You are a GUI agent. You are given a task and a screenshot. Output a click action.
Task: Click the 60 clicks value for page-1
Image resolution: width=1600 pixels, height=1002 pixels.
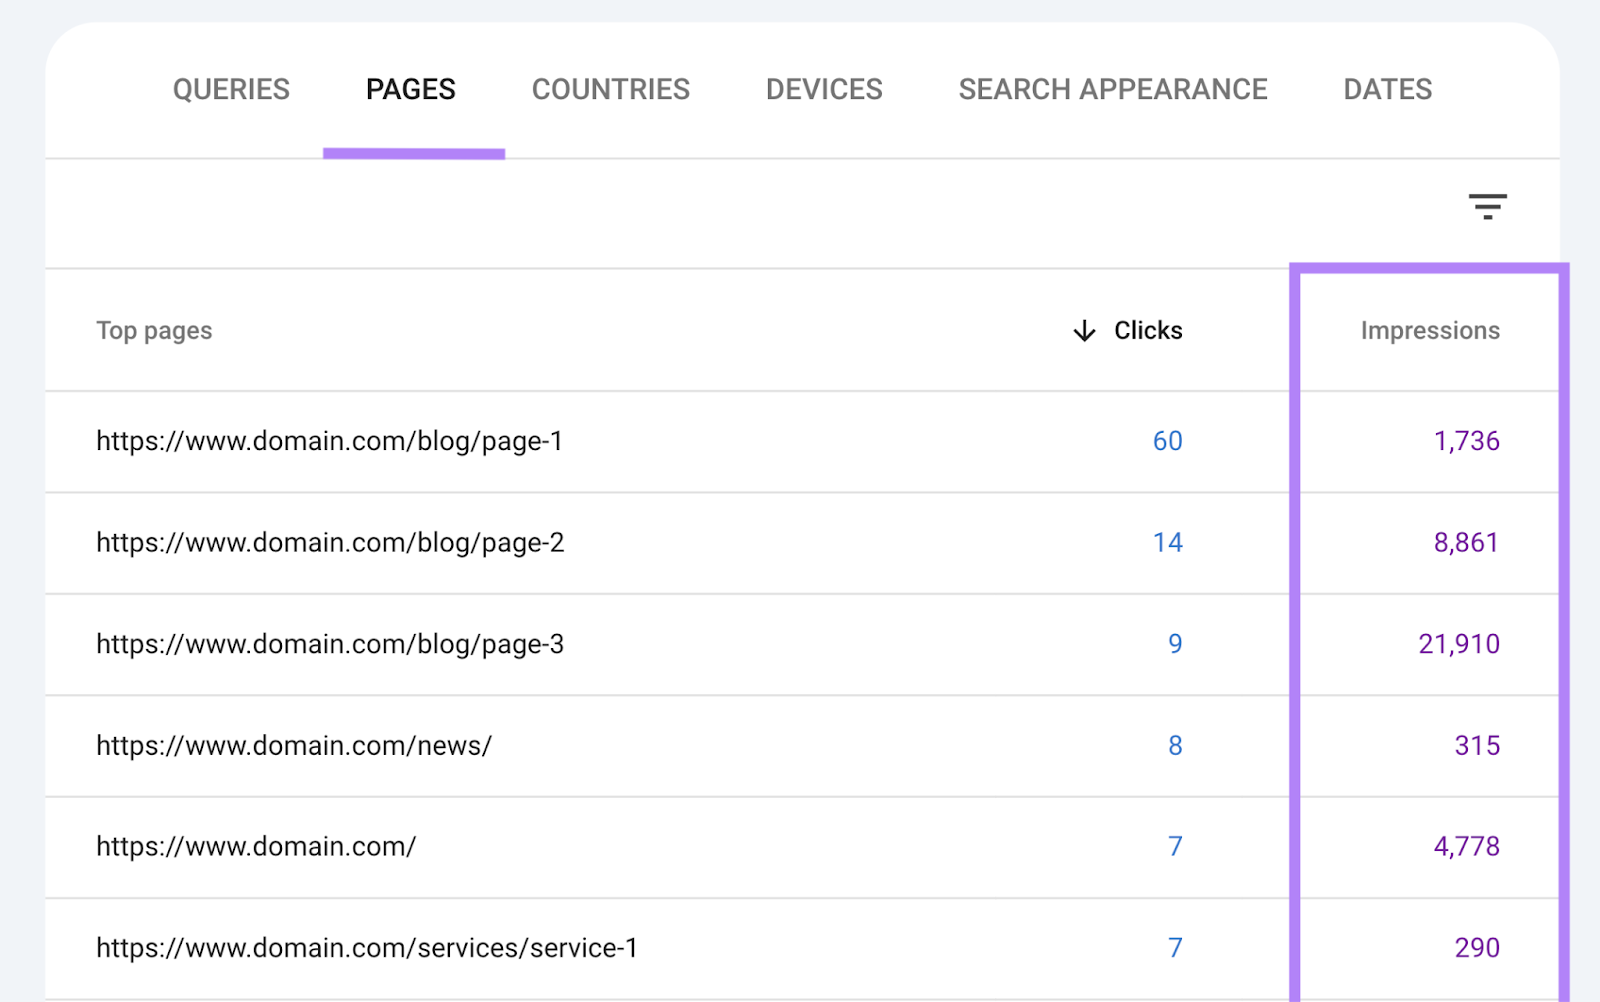click(1167, 441)
